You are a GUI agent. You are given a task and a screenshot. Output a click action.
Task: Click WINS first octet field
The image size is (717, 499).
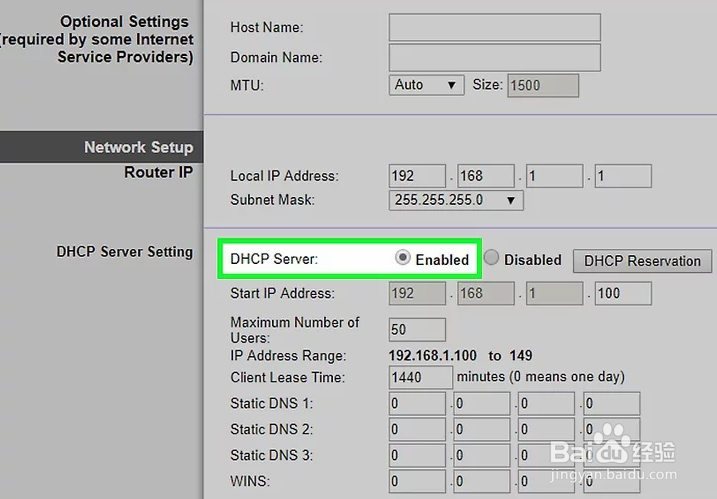(417, 481)
